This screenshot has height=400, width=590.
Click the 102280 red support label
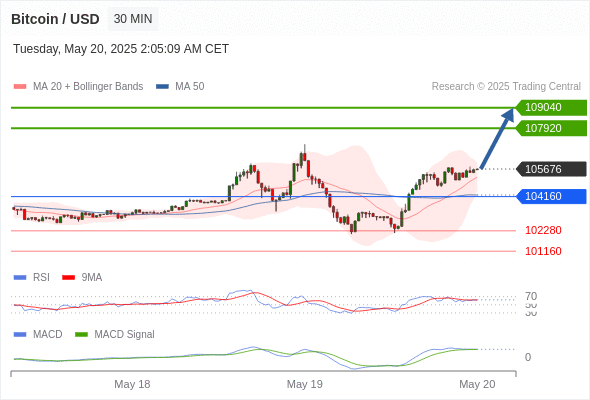point(543,230)
